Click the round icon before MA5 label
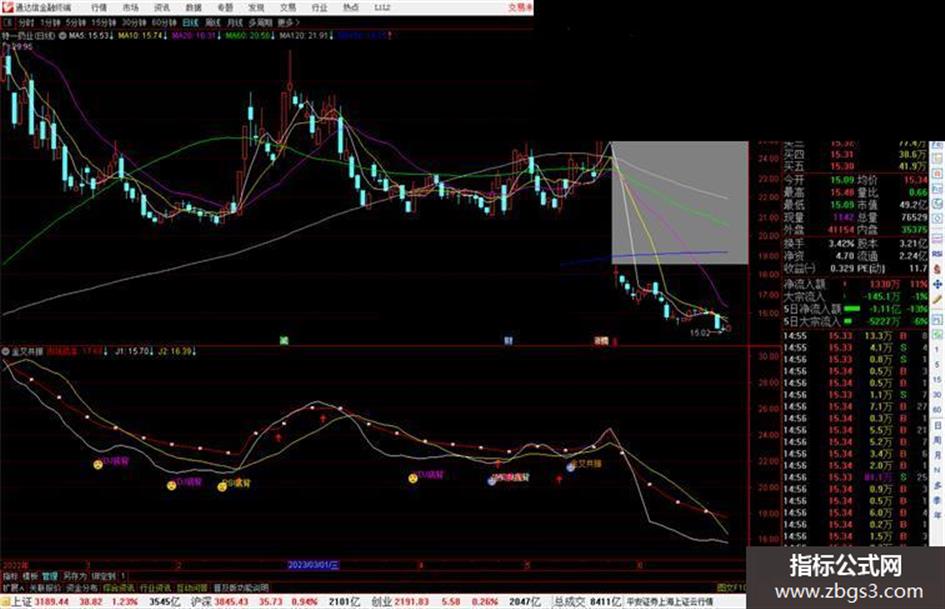The width and height of the screenshot is (945, 609). point(62,36)
